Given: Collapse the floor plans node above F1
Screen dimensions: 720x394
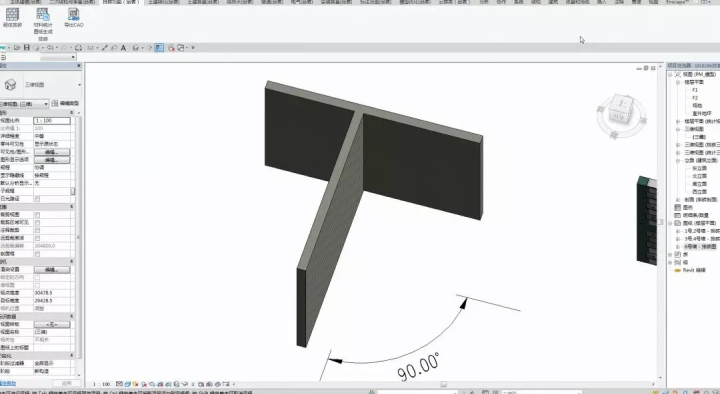Looking at the screenshot, I should (x=678, y=82).
